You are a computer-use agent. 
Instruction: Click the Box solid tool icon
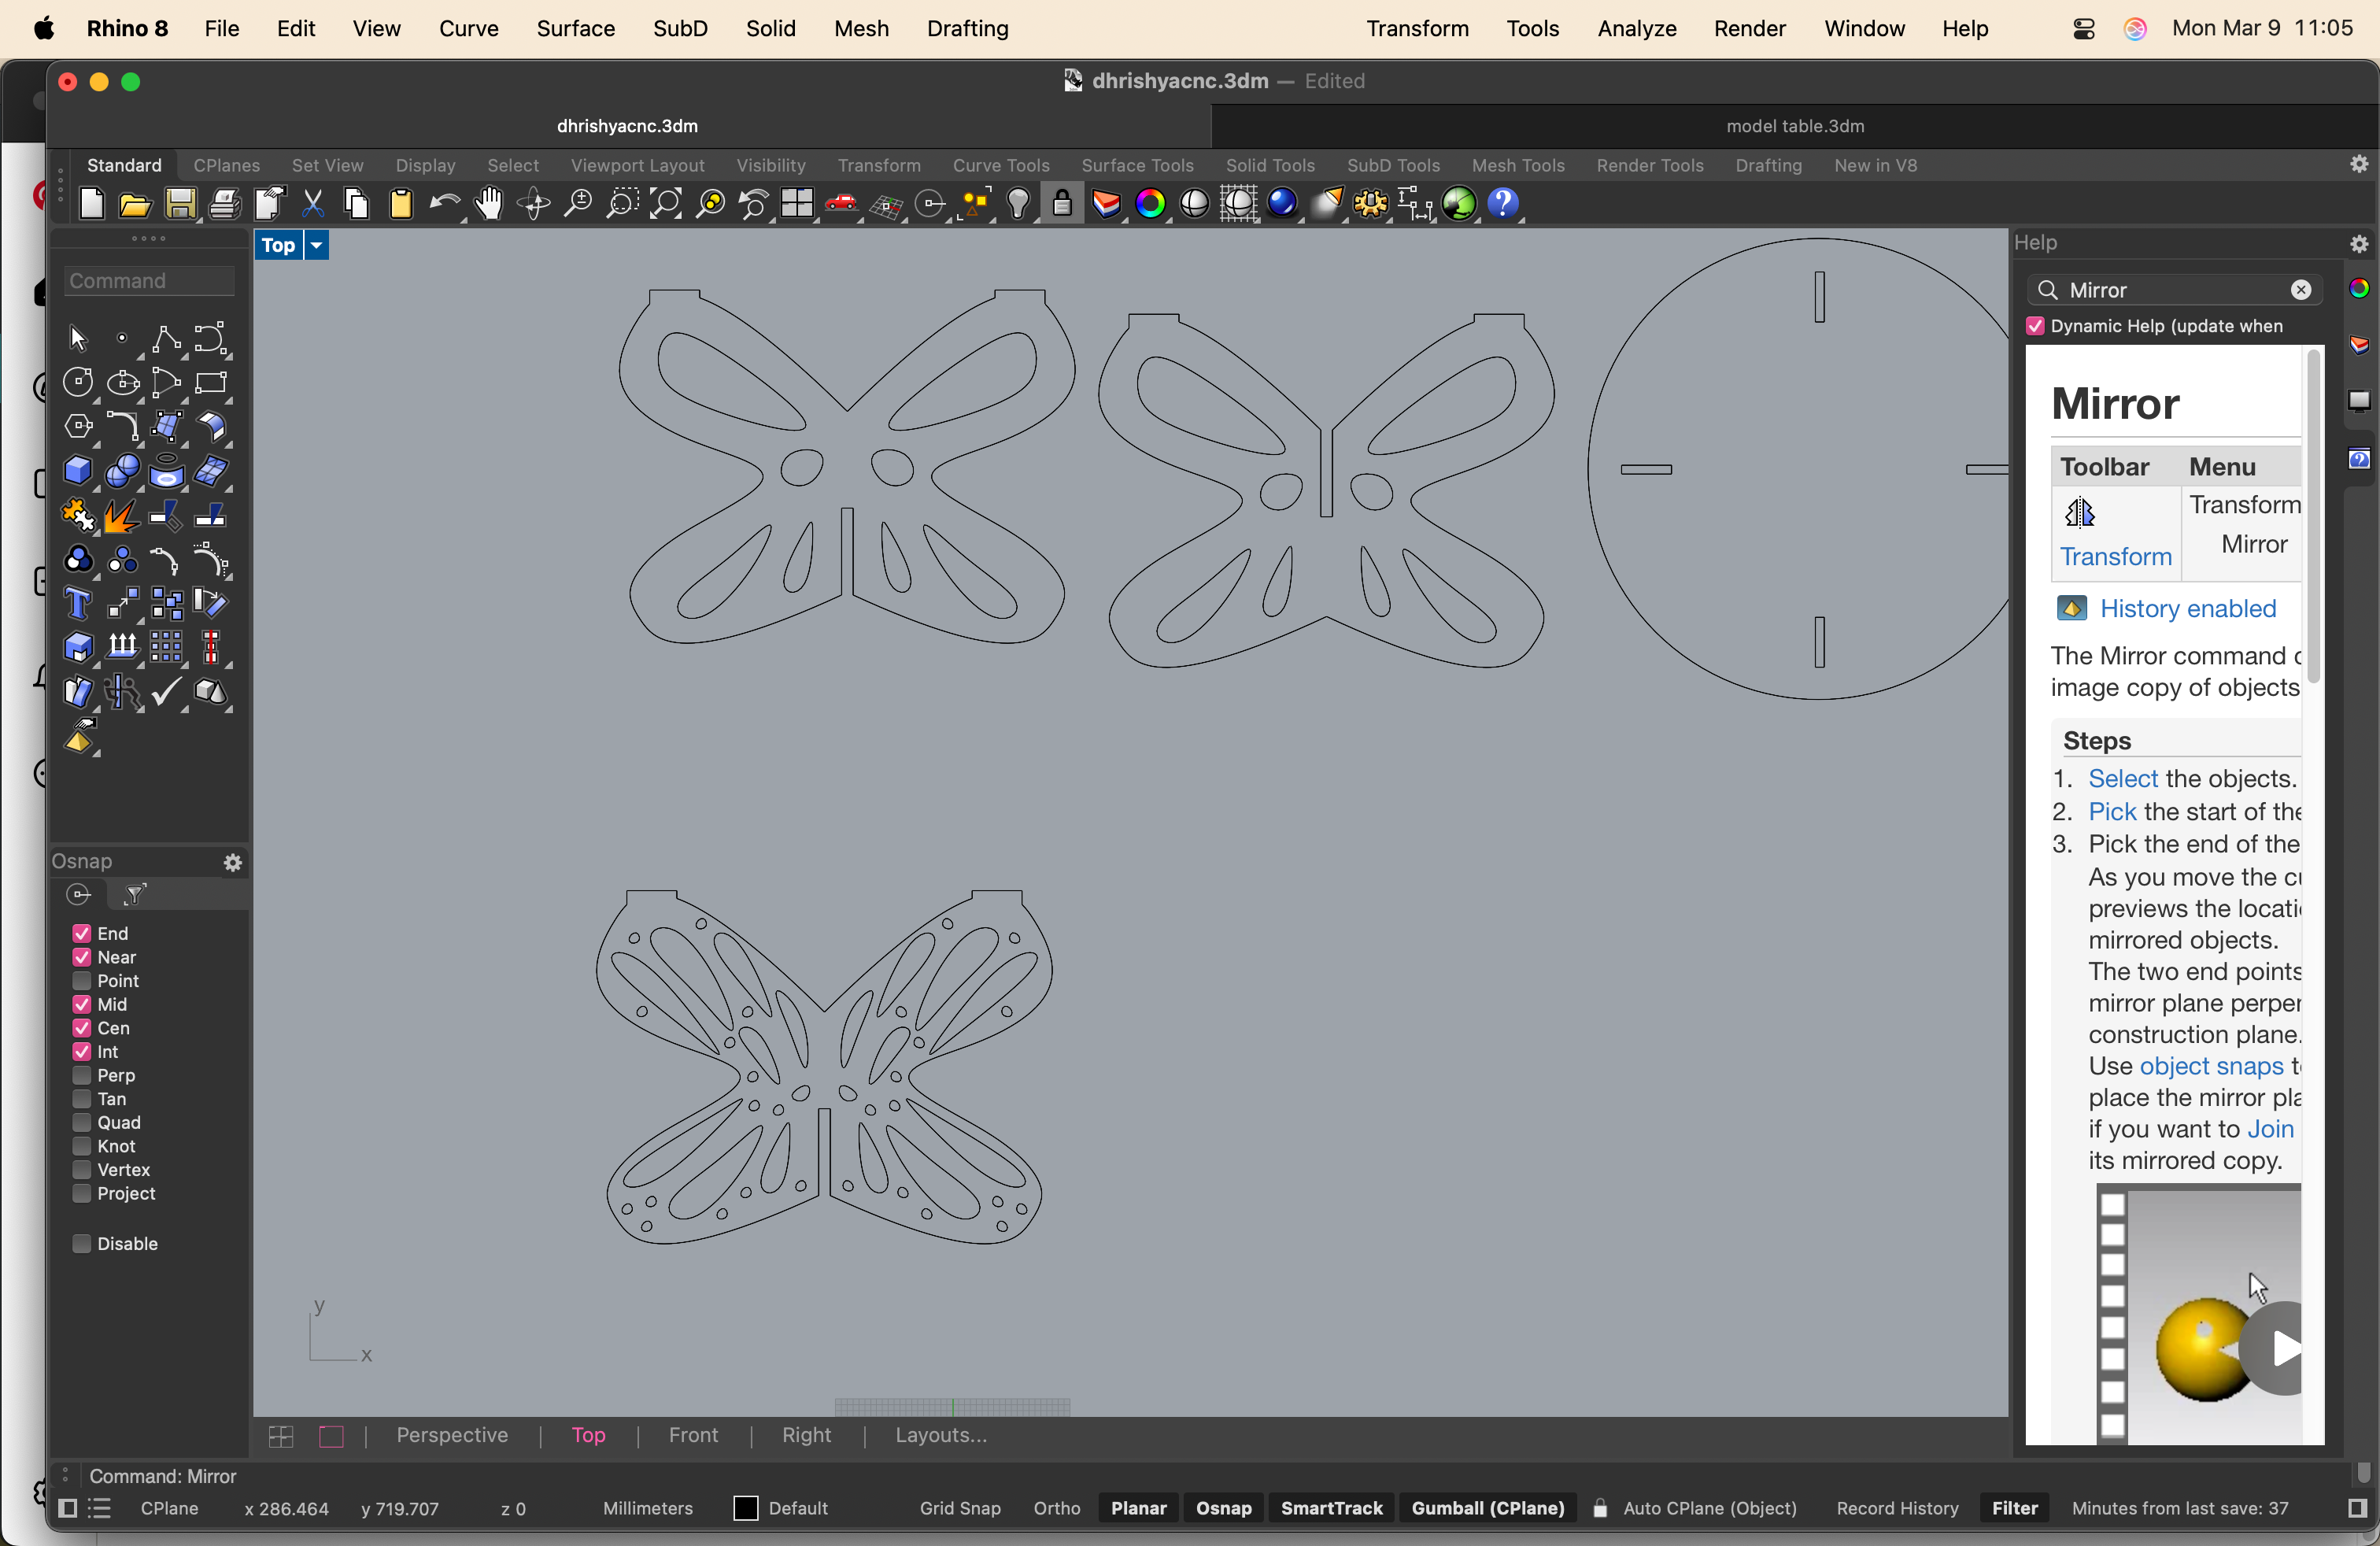pyautogui.click(x=78, y=471)
